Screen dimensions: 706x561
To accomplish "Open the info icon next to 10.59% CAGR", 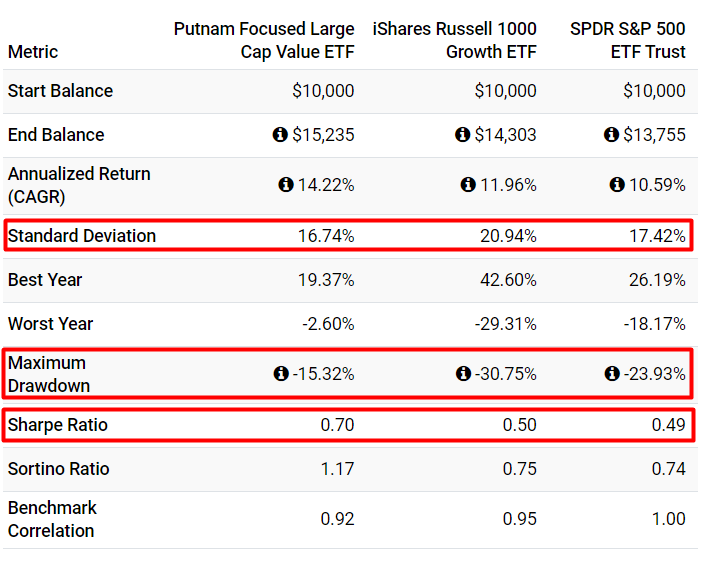I will pos(617,185).
